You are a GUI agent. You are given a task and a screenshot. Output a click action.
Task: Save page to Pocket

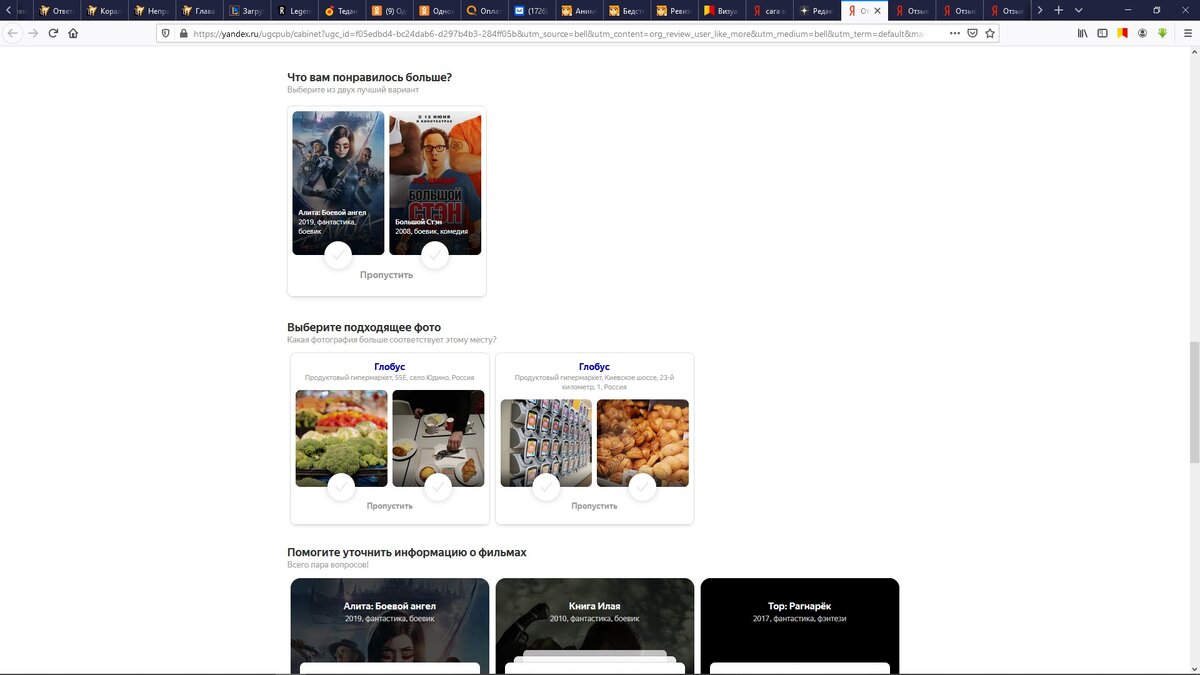(971, 33)
